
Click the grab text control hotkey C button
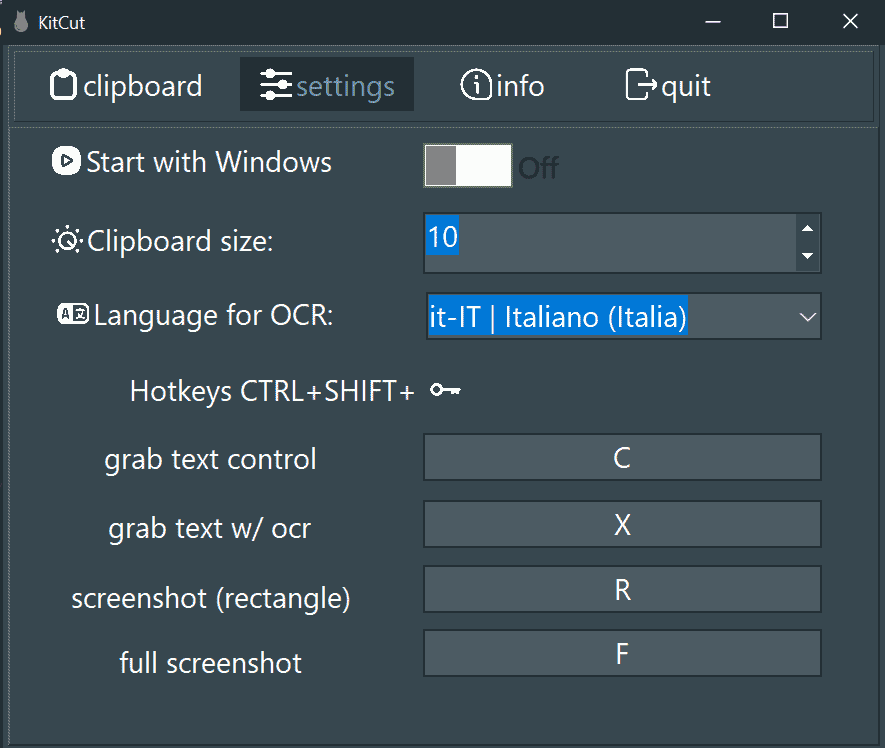pos(622,457)
